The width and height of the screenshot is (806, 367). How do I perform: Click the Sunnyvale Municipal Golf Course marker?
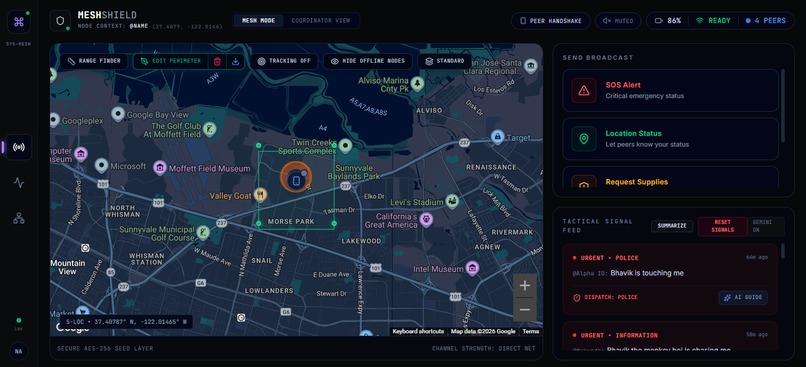(203, 233)
